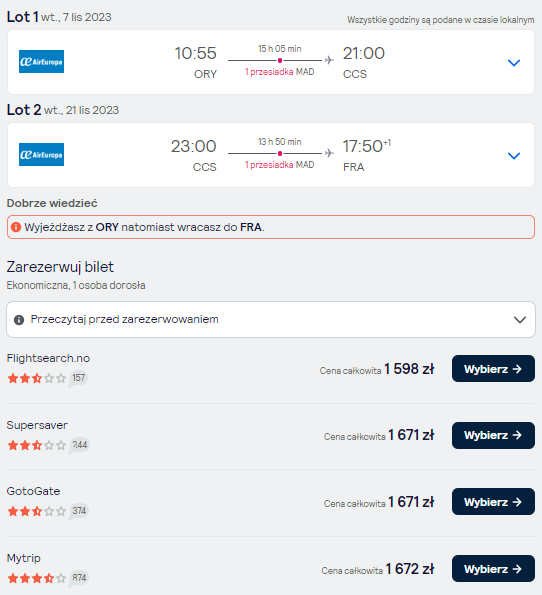Screen dimensions: 542x595
Task: Click info icon beside Przeczytaj przed zarezerwowaniem
Action: pos(19,320)
